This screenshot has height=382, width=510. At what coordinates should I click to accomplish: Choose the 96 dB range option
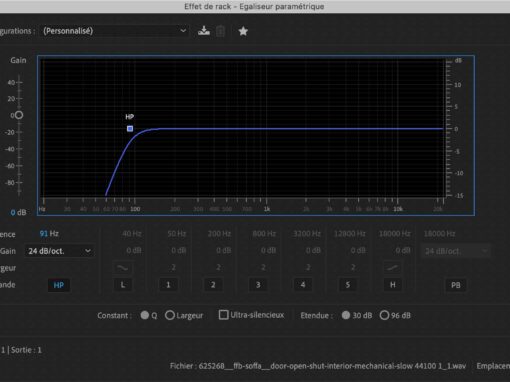[384, 315]
